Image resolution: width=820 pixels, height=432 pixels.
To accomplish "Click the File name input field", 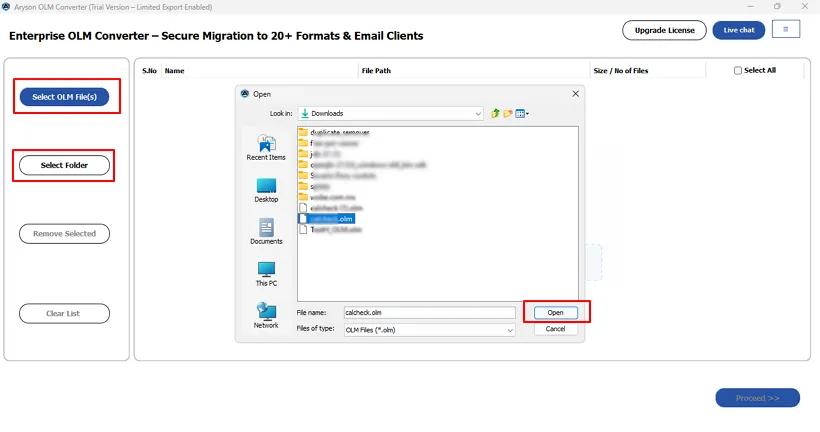I will coord(429,313).
